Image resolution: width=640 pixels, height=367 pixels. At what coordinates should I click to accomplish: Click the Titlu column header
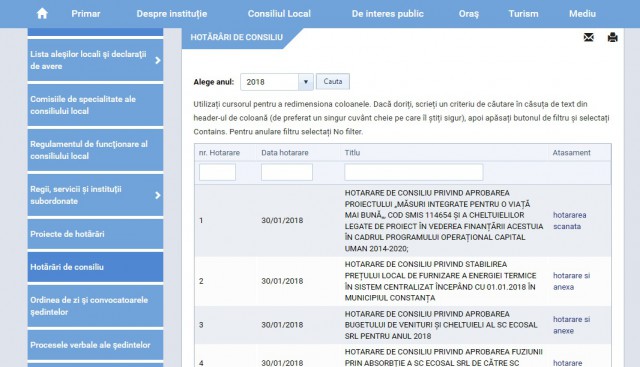[352, 153]
